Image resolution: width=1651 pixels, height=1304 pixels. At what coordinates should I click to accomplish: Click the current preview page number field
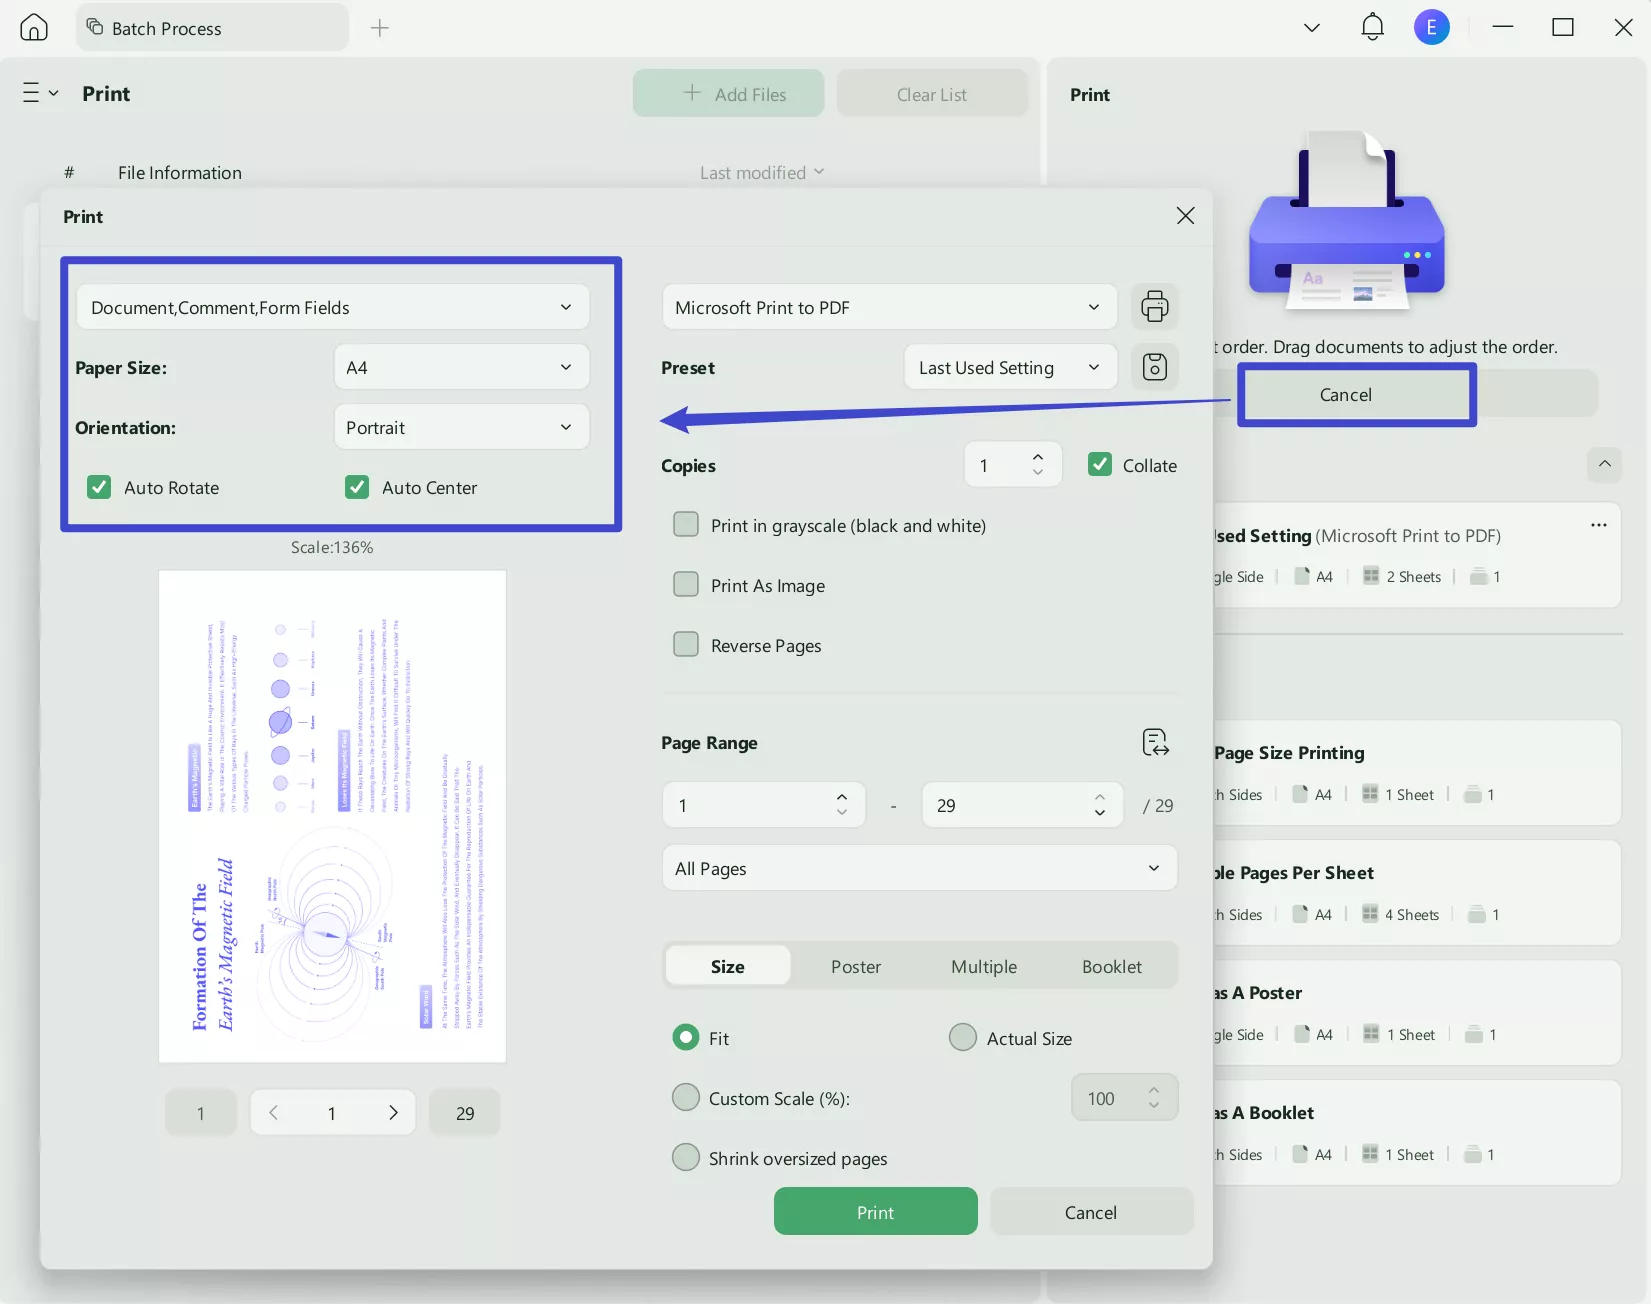332,1113
